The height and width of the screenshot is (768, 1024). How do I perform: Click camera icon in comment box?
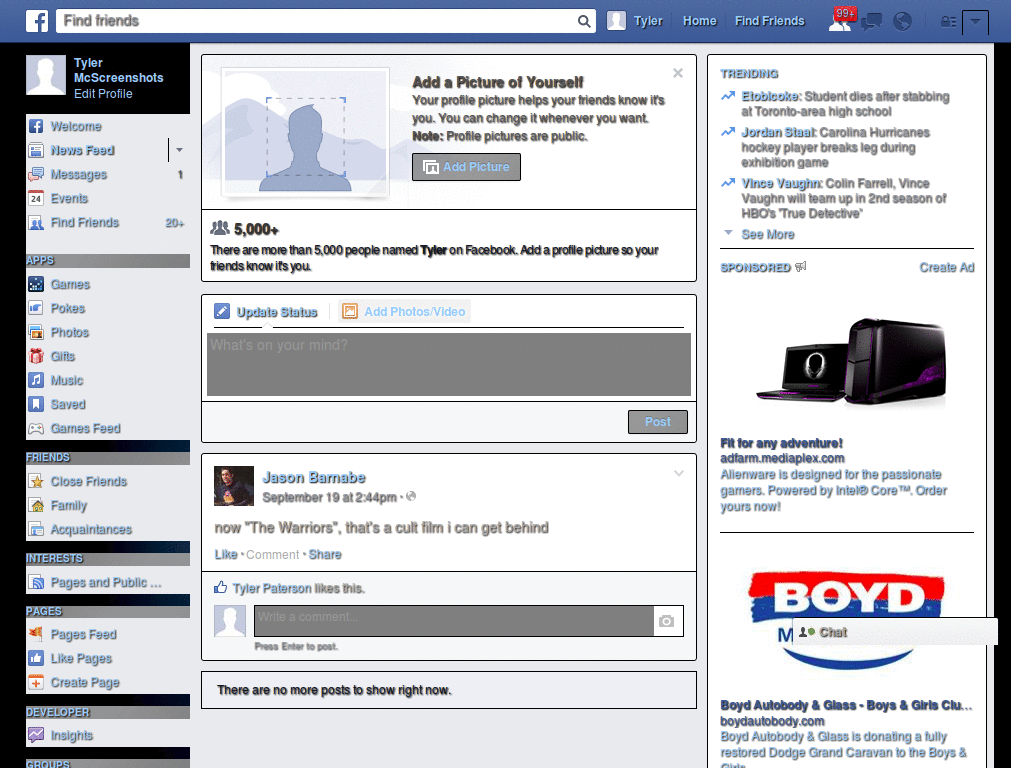pyautogui.click(x=667, y=621)
